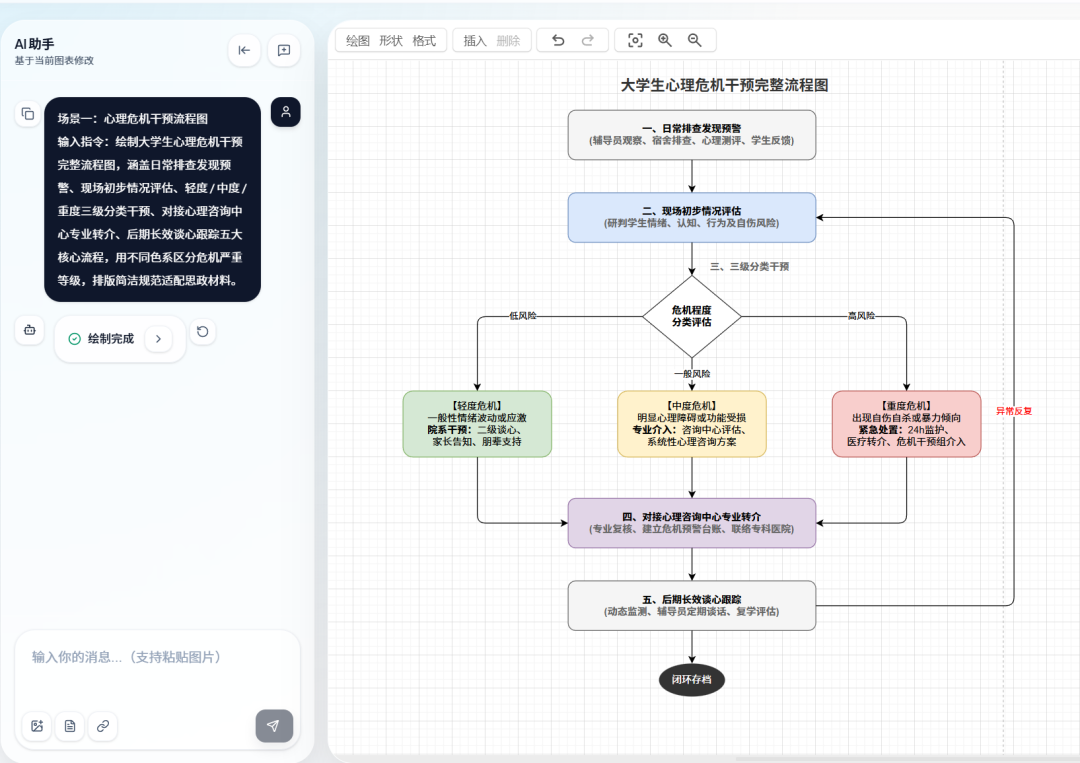Click the robot assistant icon

(30, 330)
